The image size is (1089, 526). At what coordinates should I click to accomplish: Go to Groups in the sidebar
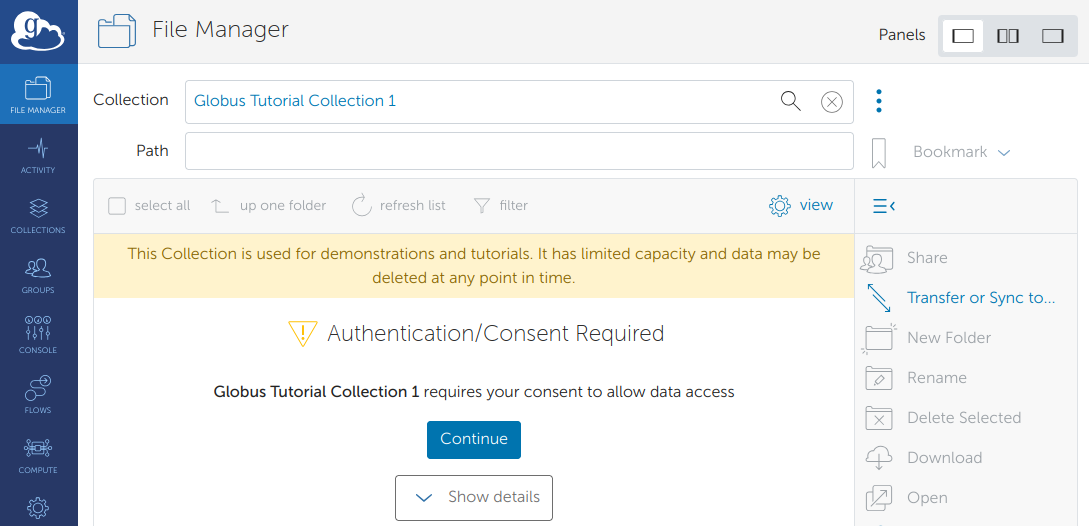point(38,275)
